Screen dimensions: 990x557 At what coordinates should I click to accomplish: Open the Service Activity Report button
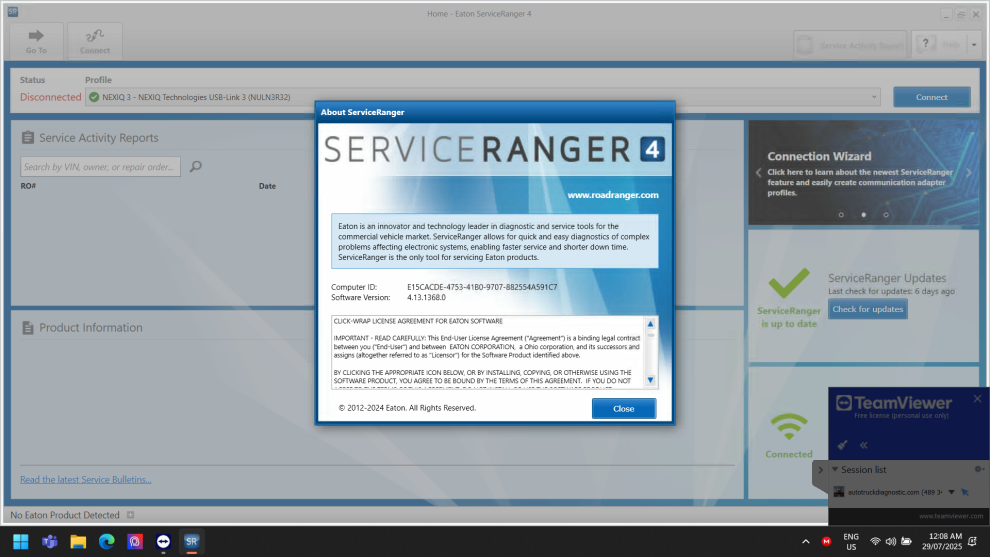pyautogui.click(x=850, y=45)
